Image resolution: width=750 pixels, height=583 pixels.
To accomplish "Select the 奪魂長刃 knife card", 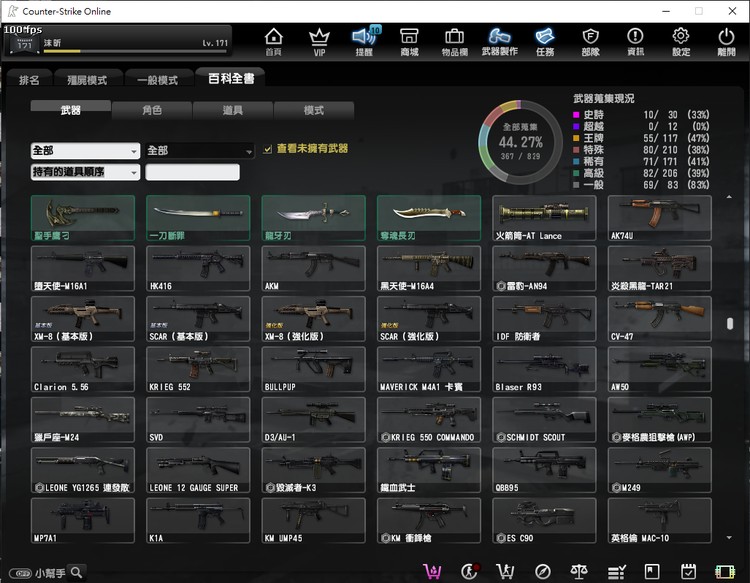I will point(429,218).
